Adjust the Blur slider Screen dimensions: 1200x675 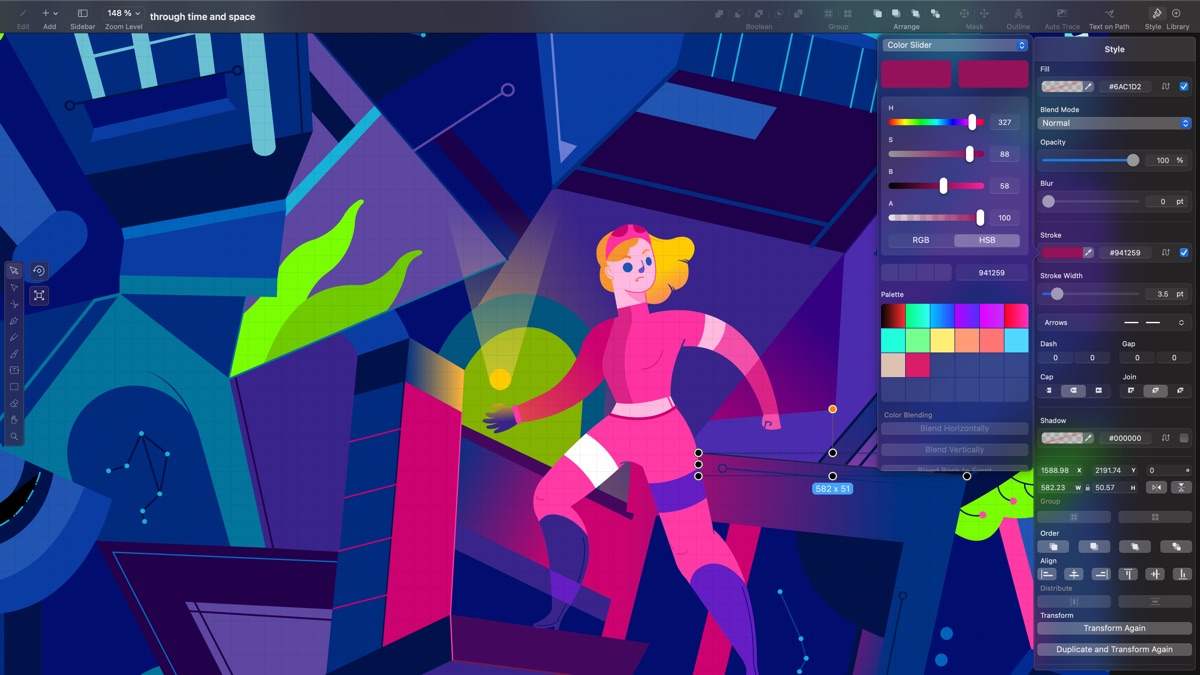tap(1090, 201)
